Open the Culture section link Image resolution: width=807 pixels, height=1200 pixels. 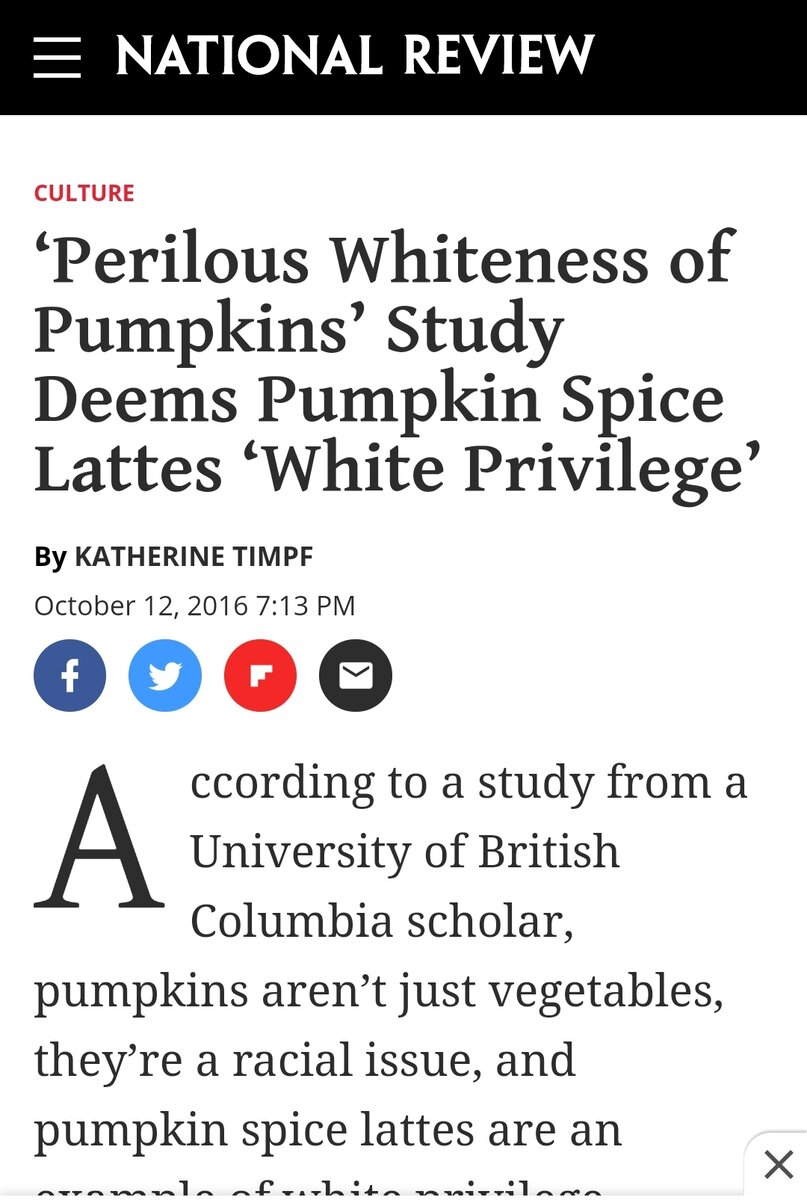pyautogui.click(x=84, y=193)
